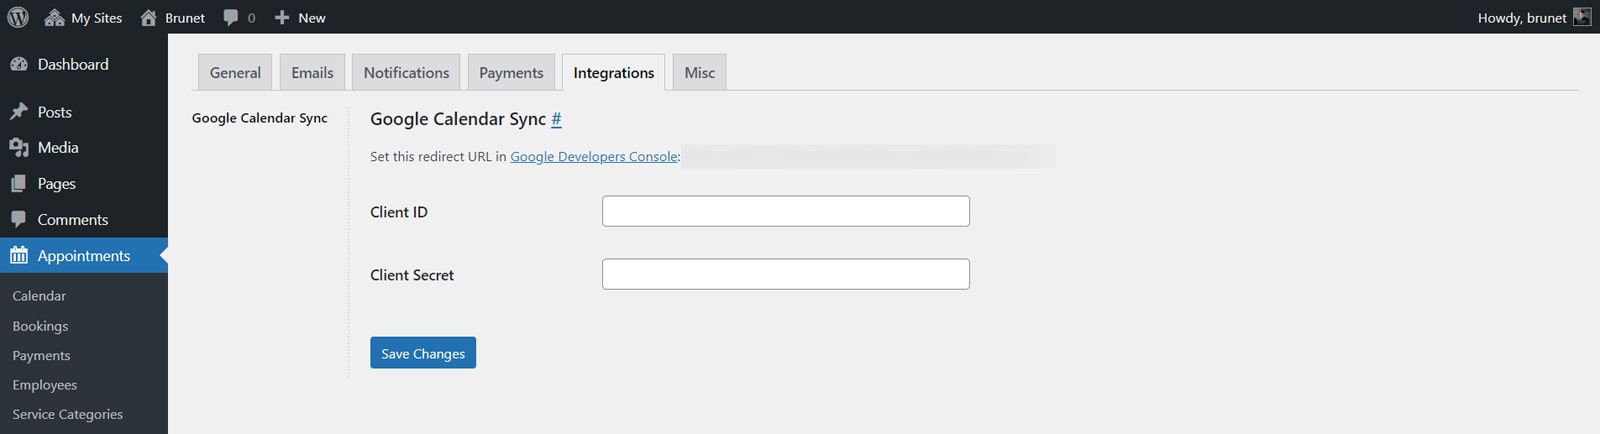Open the Google Developers Console link
This screenshot has height=434, width=1600.
point(594,157)
